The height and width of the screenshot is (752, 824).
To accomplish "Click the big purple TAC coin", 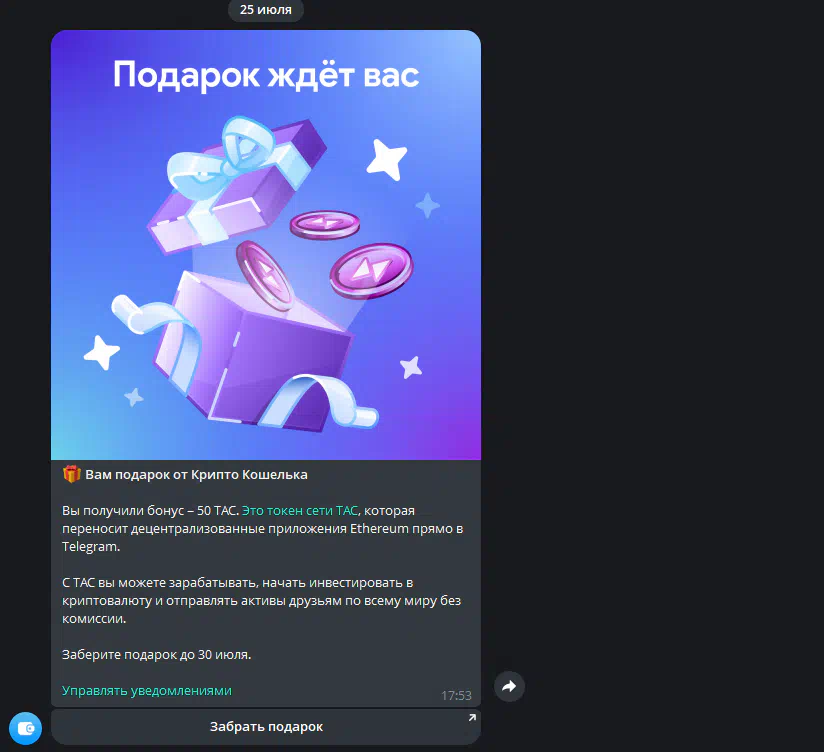I will click(372, 271).
